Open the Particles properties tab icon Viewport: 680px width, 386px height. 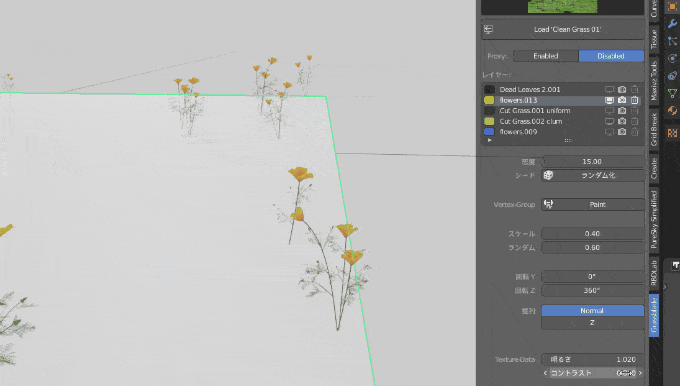[x=672, y=41]
